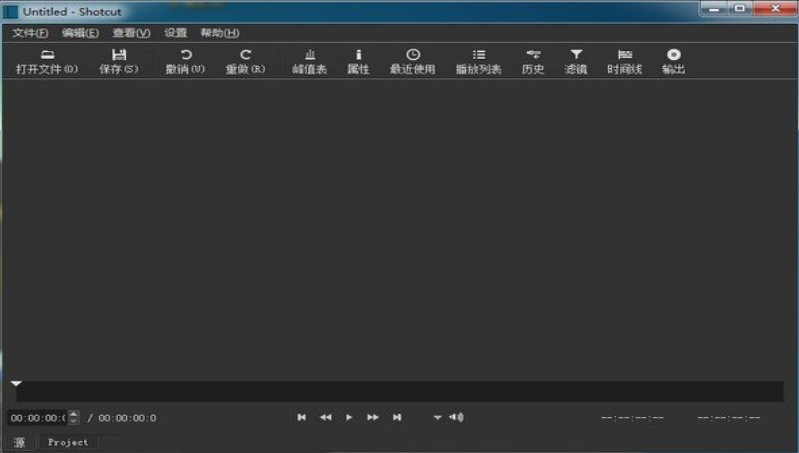Click the Open File (打开文件) toolbar icon
799x453 pixels.
point(47,61)
